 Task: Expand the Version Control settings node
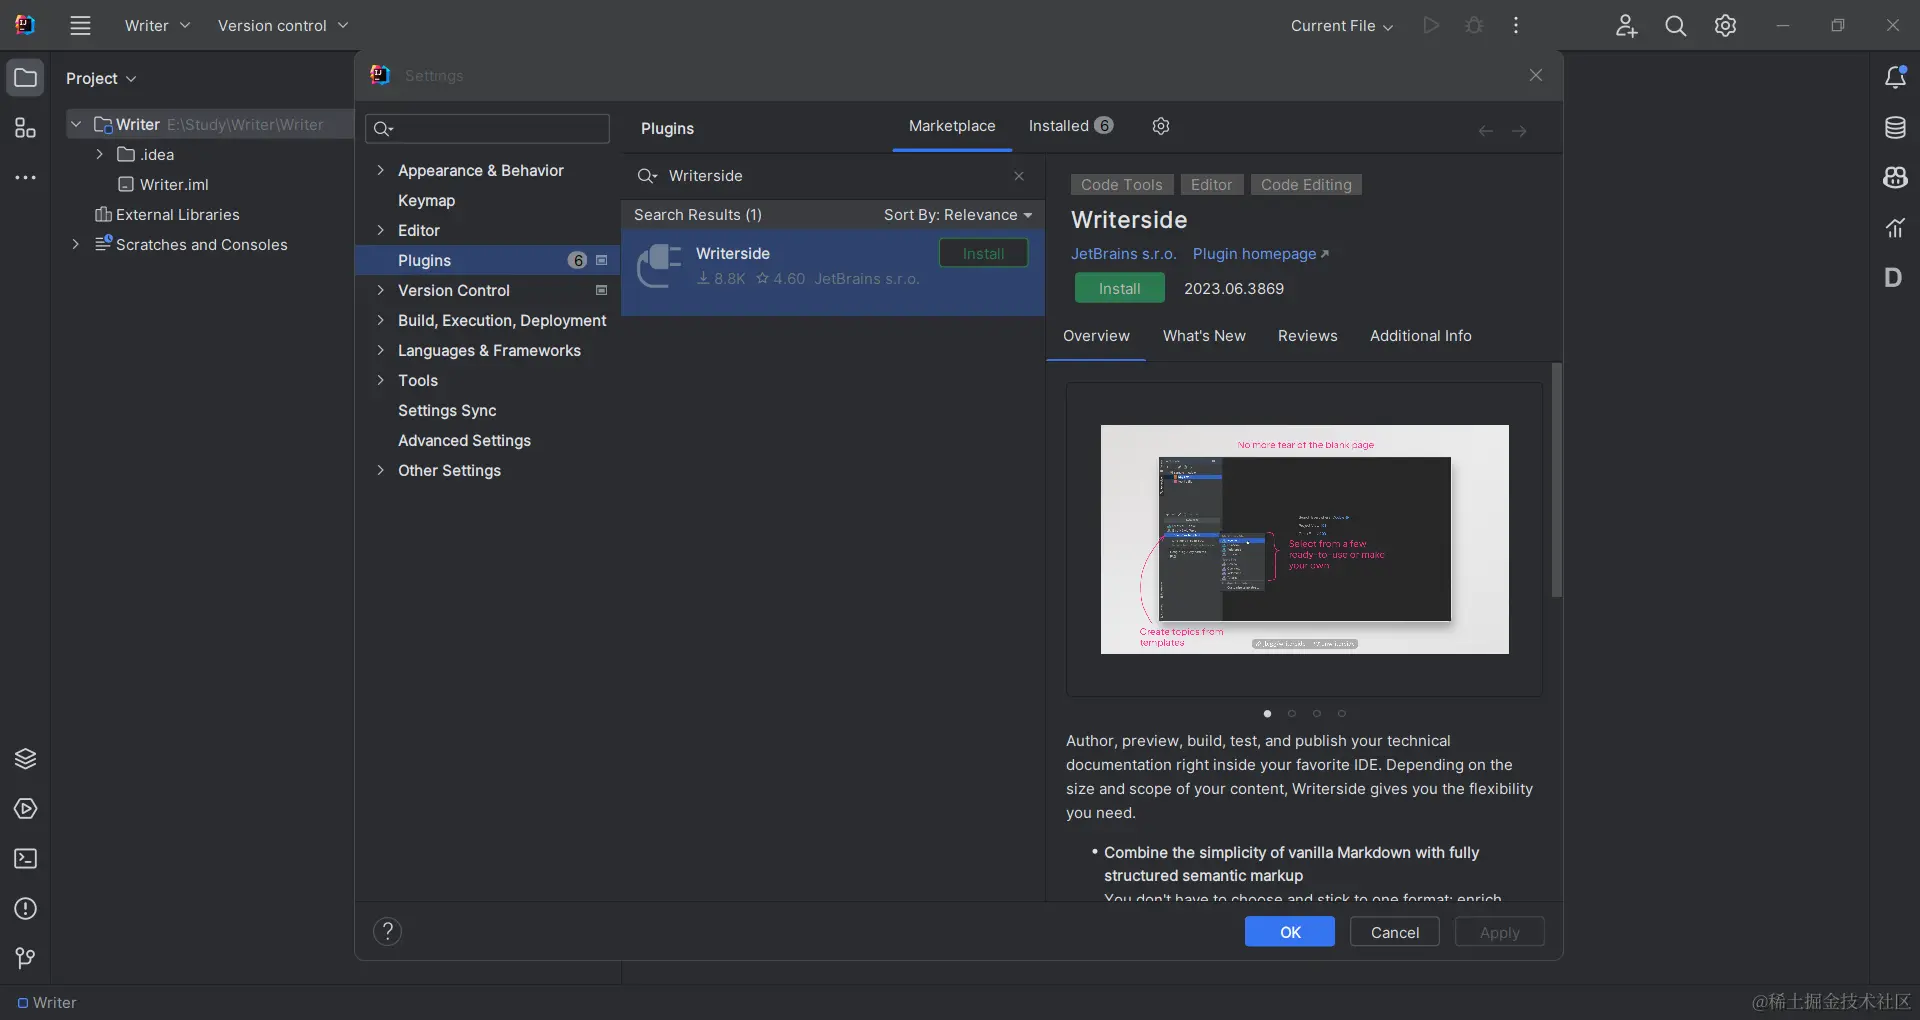point(380,290)
